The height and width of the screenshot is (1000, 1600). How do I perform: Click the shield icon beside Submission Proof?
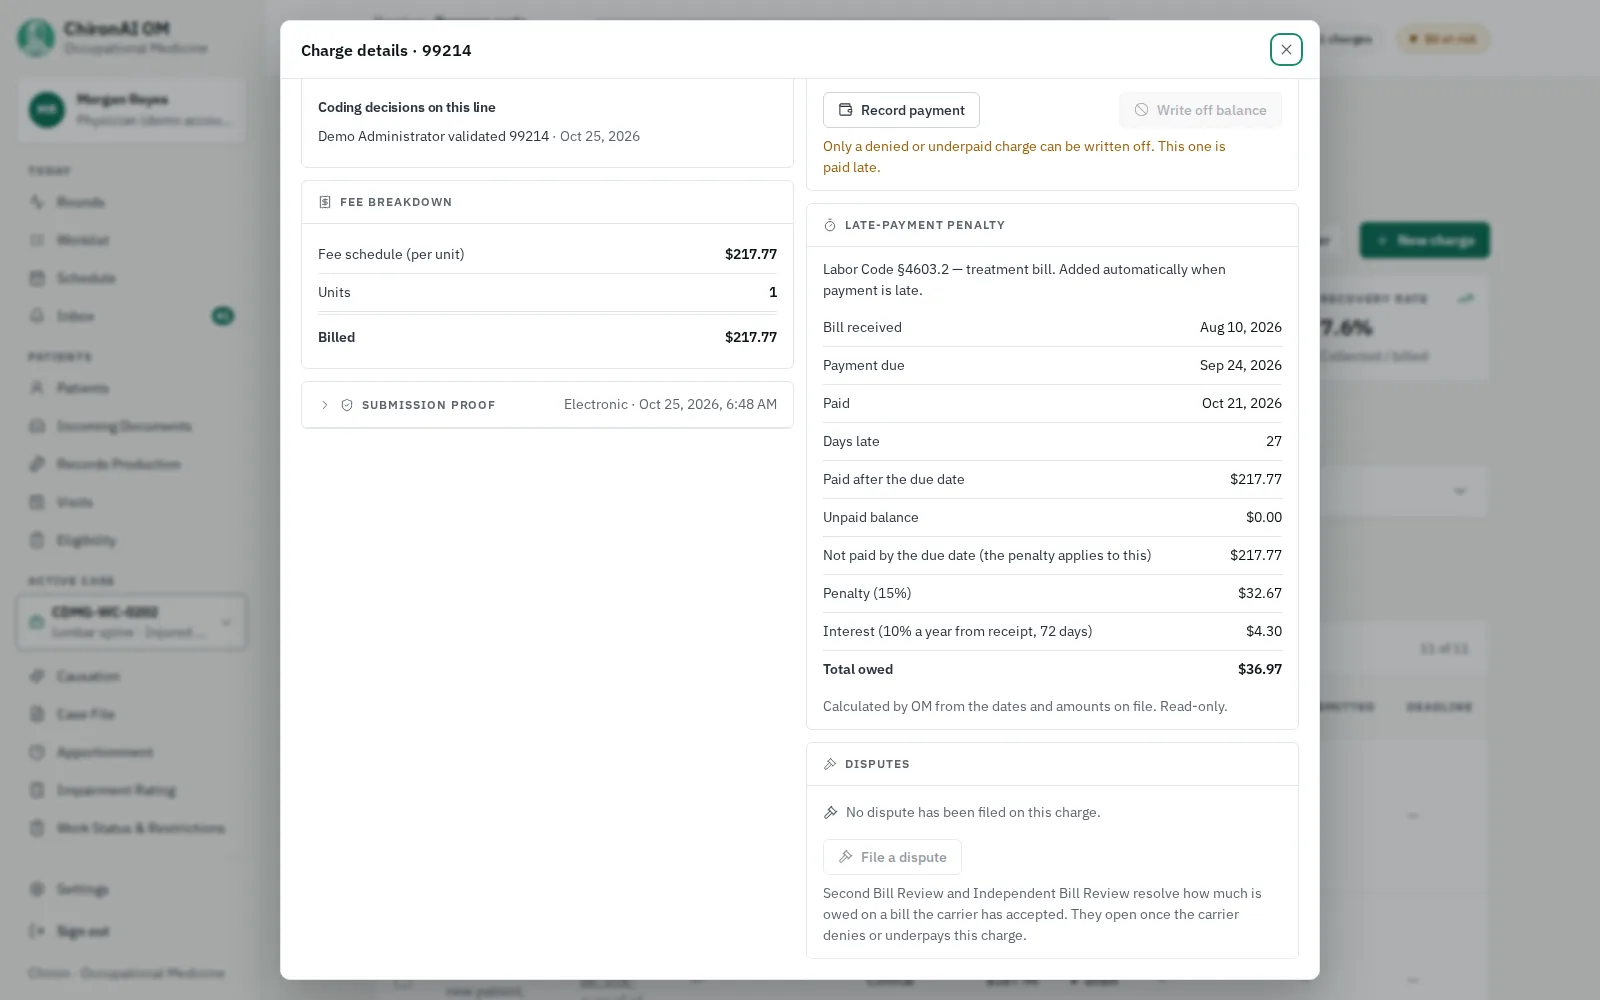click(x=347, y=405)
